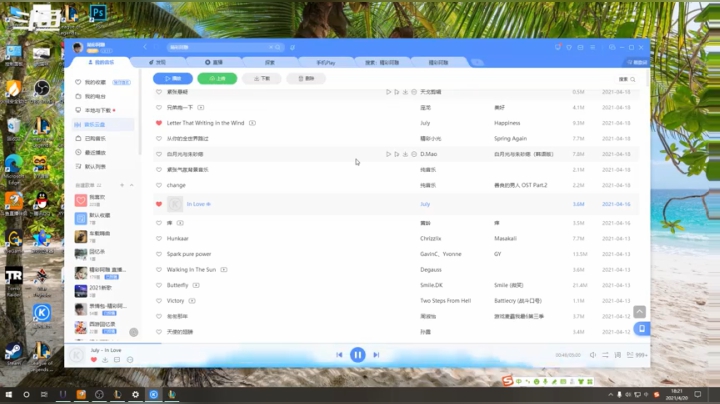
Task: Like the song Walking In The Sun
Action: 159,269
